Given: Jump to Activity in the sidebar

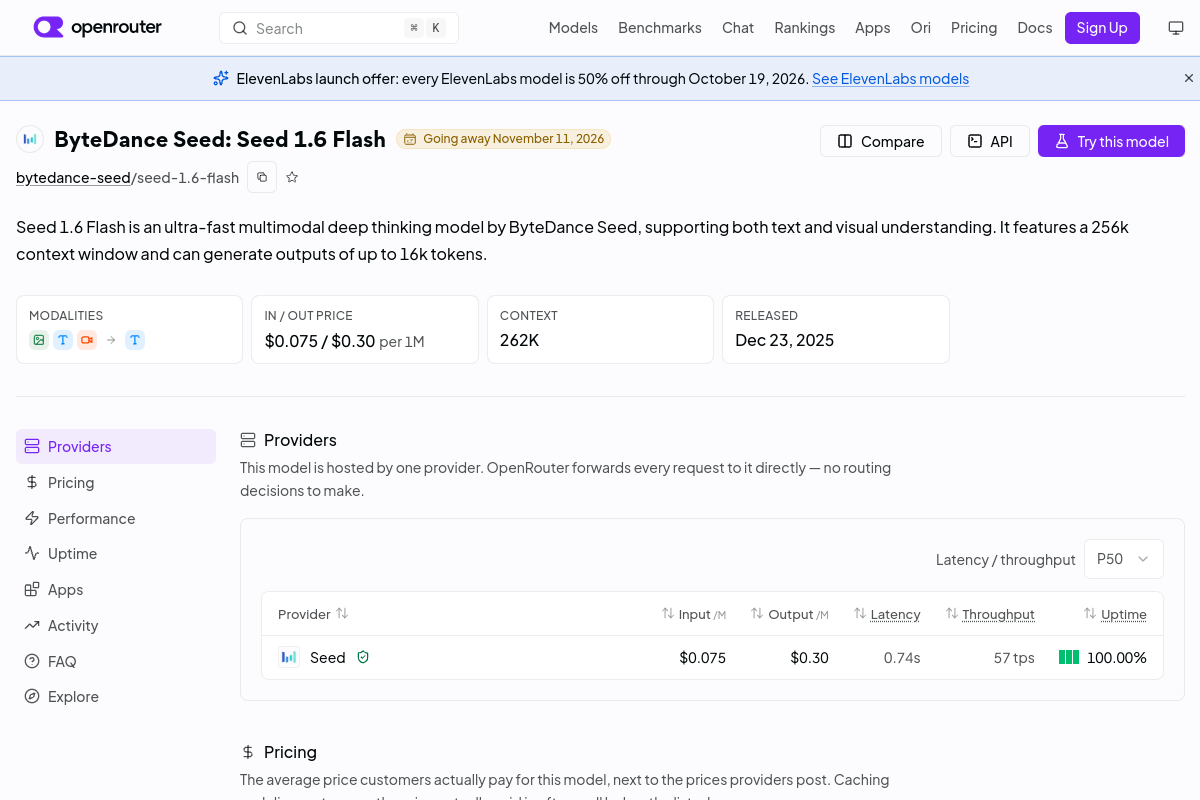Looking at the screenshot, I should [x=116, y=625].
